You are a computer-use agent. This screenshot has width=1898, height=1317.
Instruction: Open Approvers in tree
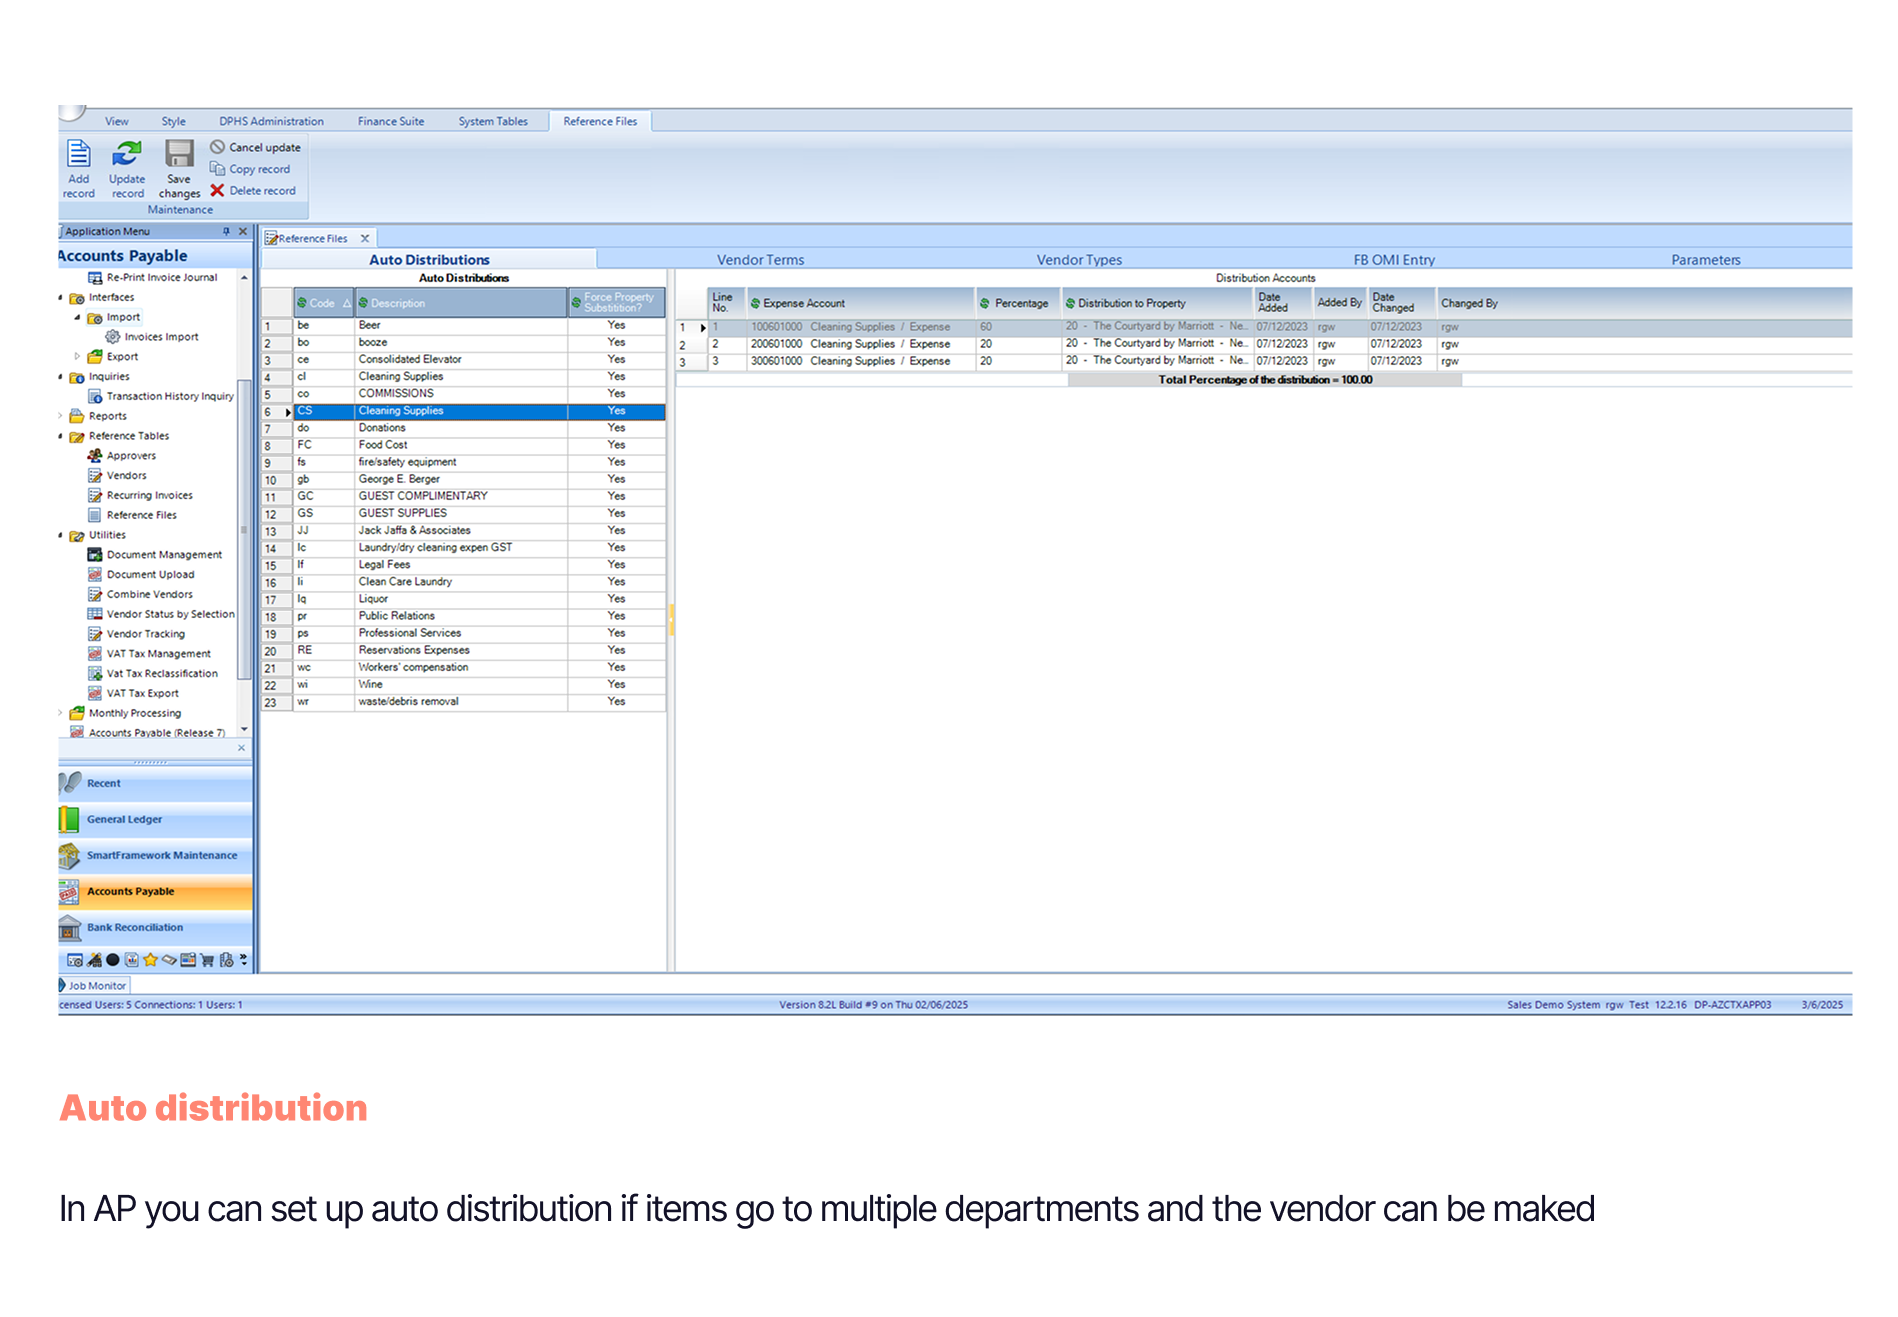pos(121,455)
